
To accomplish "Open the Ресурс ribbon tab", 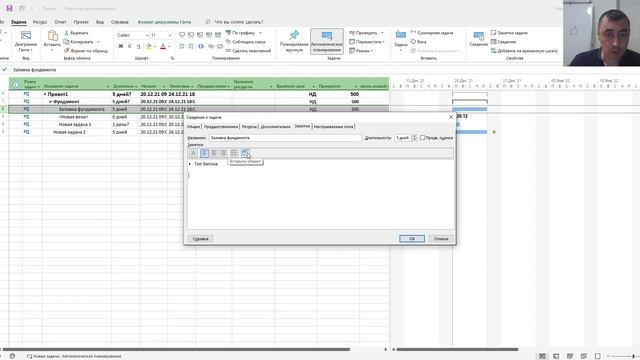I will point(40,22).
